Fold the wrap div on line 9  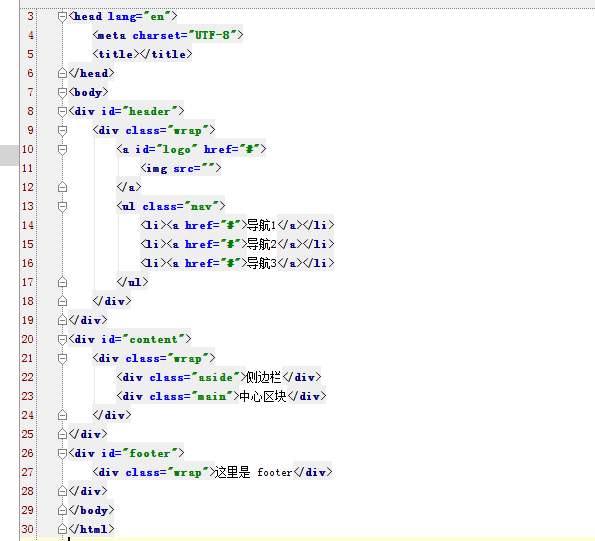pyautogui.click(x=63, y=130)
